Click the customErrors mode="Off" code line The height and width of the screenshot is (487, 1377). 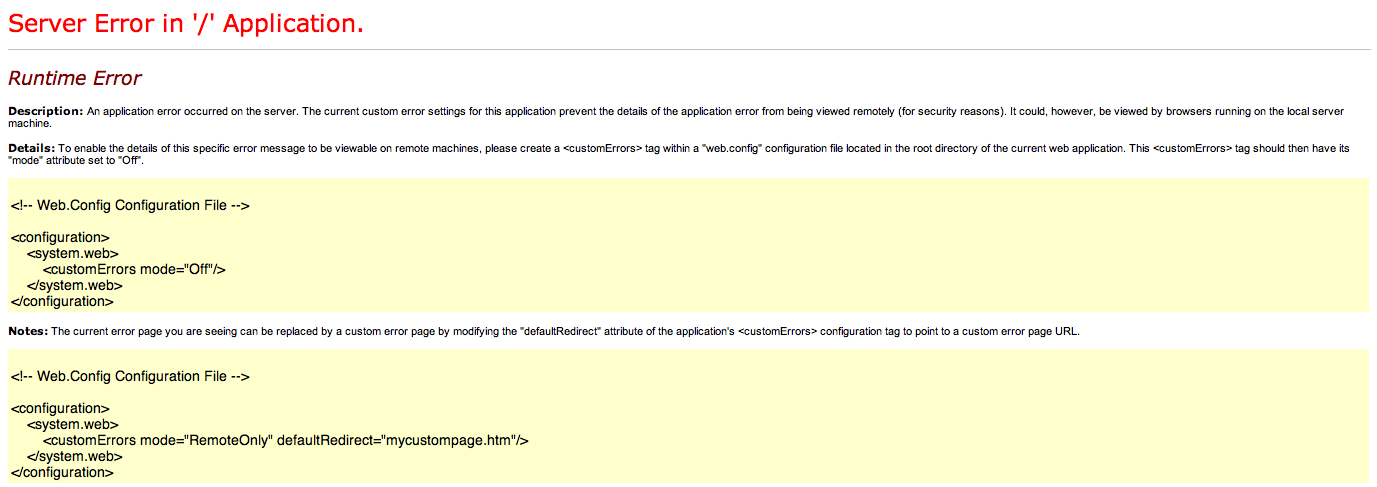click(x=135, y=269)
